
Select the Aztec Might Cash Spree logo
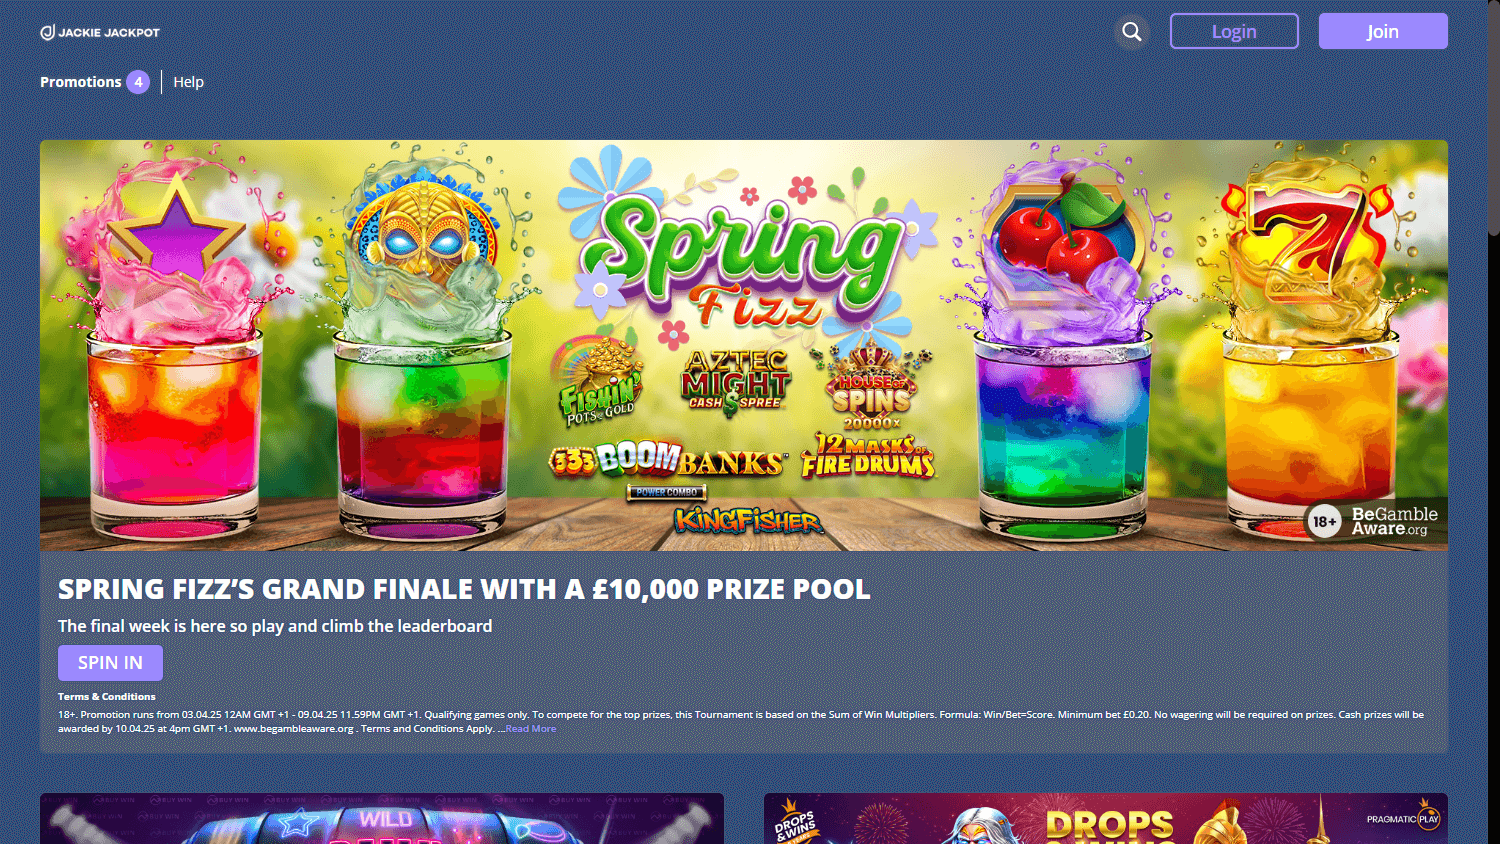pyautogui.click(x=736, y=382)
